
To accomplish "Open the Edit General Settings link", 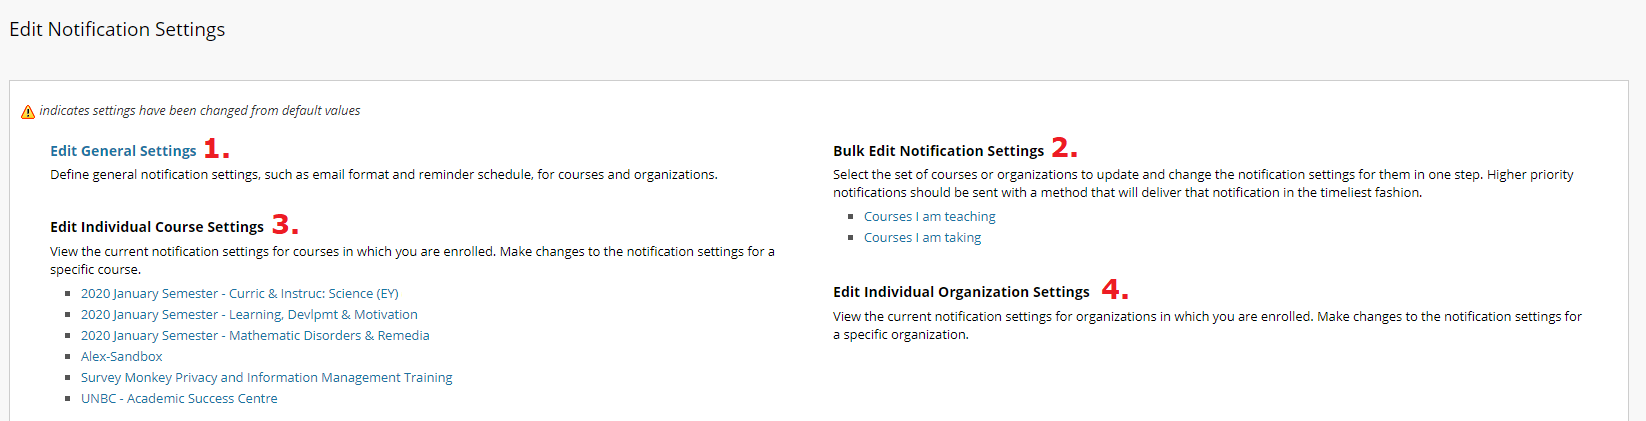I will click(x=123, y=151).
